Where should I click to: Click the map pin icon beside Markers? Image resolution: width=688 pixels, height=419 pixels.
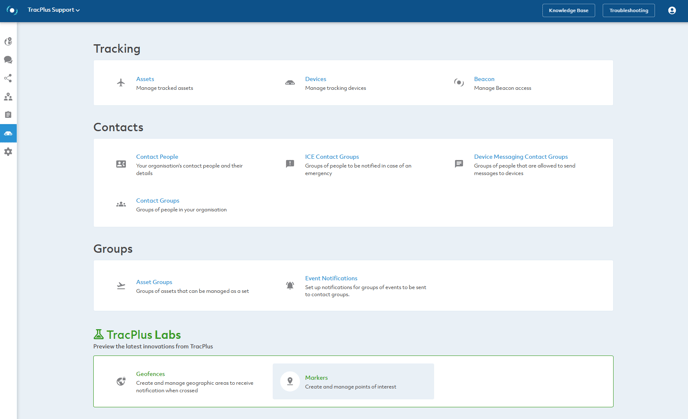pyautogui.click(x=290, y=381)
